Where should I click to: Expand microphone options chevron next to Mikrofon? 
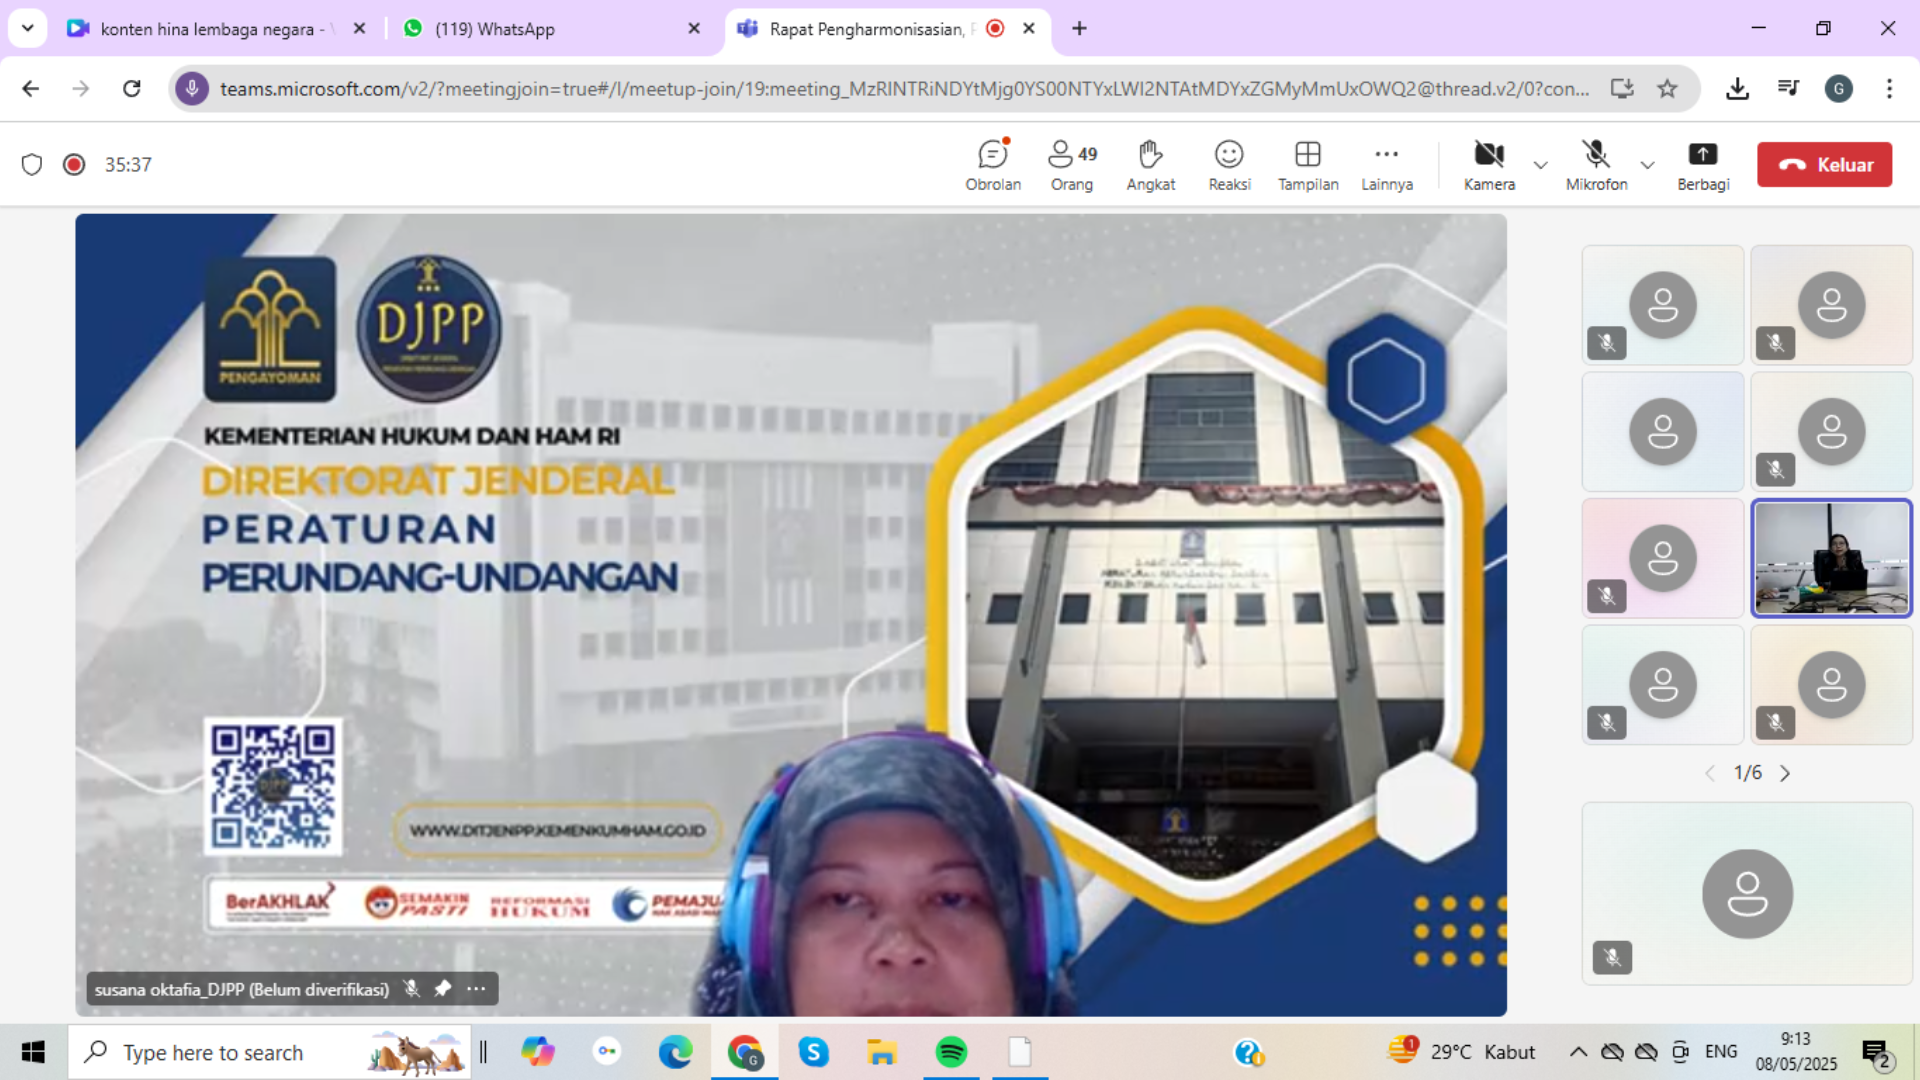1647,165
